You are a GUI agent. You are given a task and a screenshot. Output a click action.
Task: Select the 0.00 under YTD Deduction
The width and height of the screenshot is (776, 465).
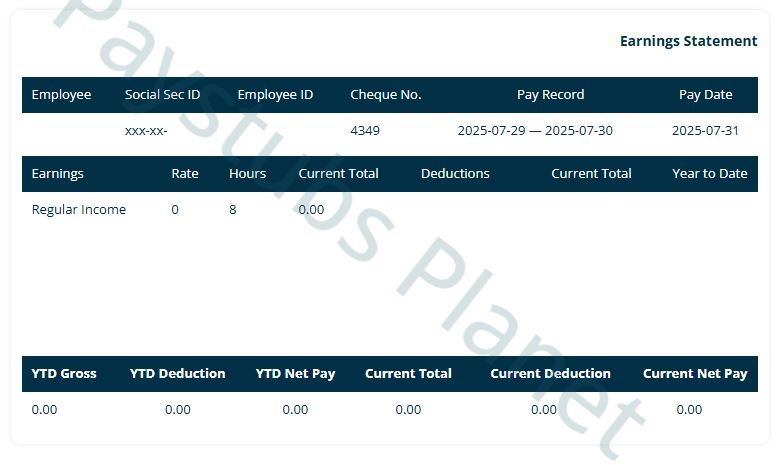click(178, 410)
